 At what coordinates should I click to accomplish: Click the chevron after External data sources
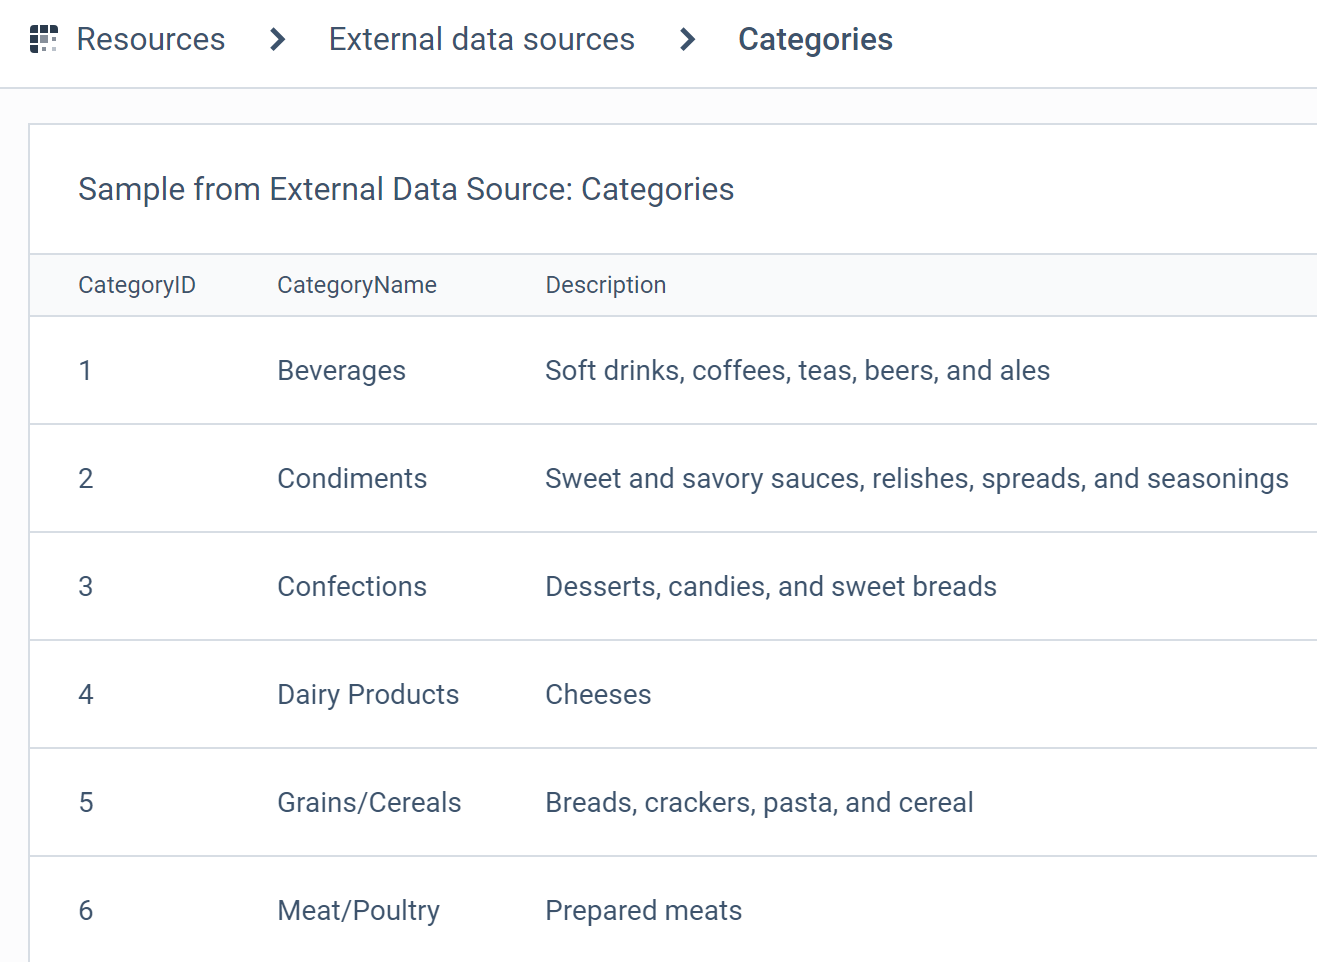pos(687,41)
